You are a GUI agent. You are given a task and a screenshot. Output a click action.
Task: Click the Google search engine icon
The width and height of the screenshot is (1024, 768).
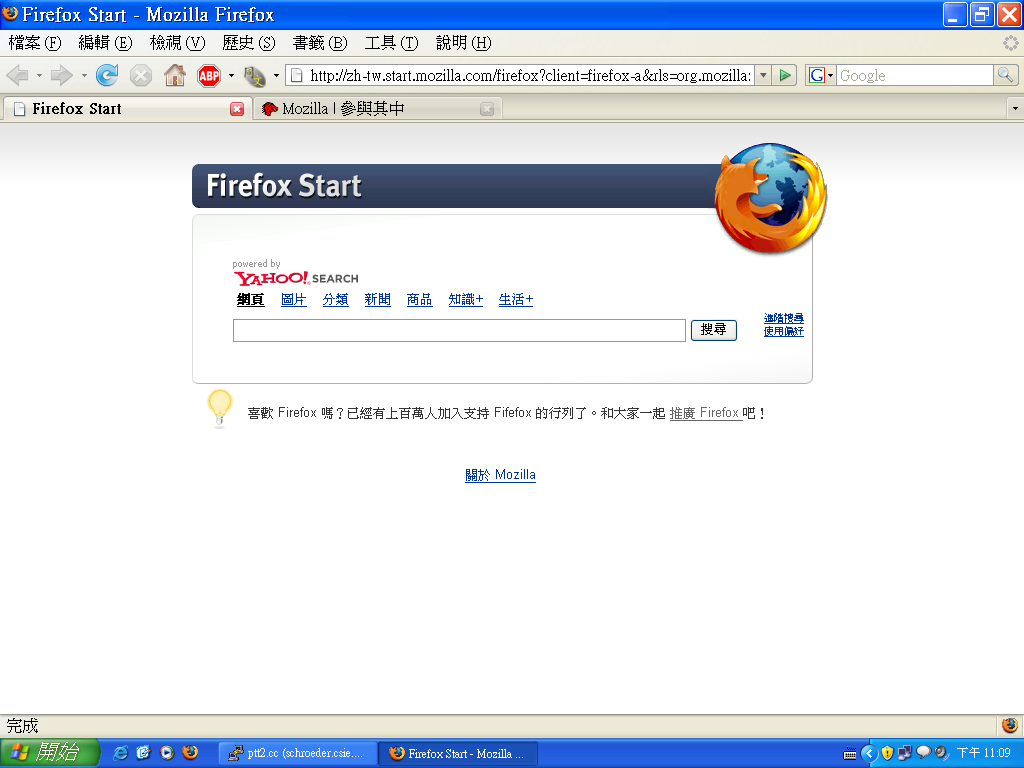click(x=816, y=76)
